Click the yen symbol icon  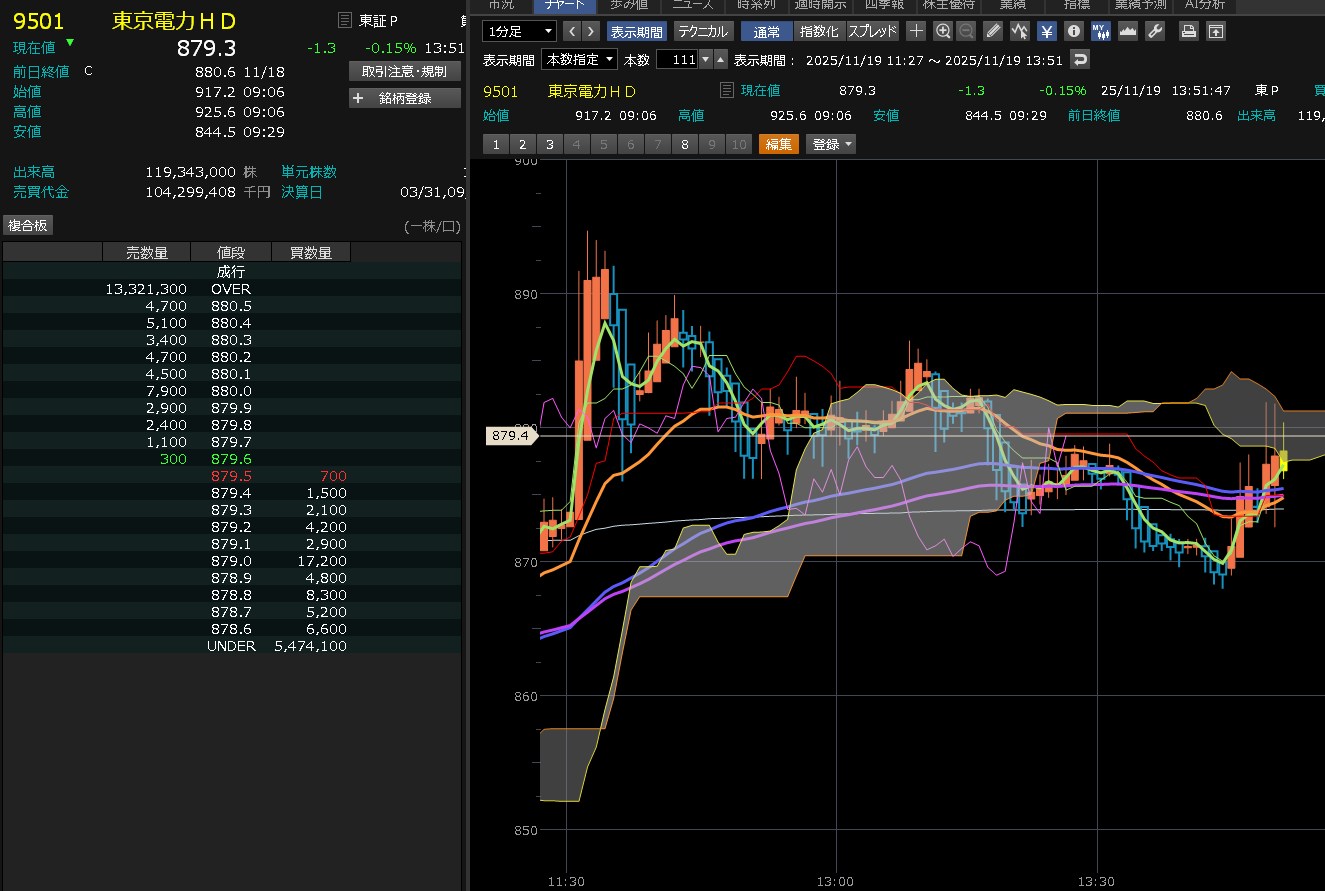tap(1046, 31)
